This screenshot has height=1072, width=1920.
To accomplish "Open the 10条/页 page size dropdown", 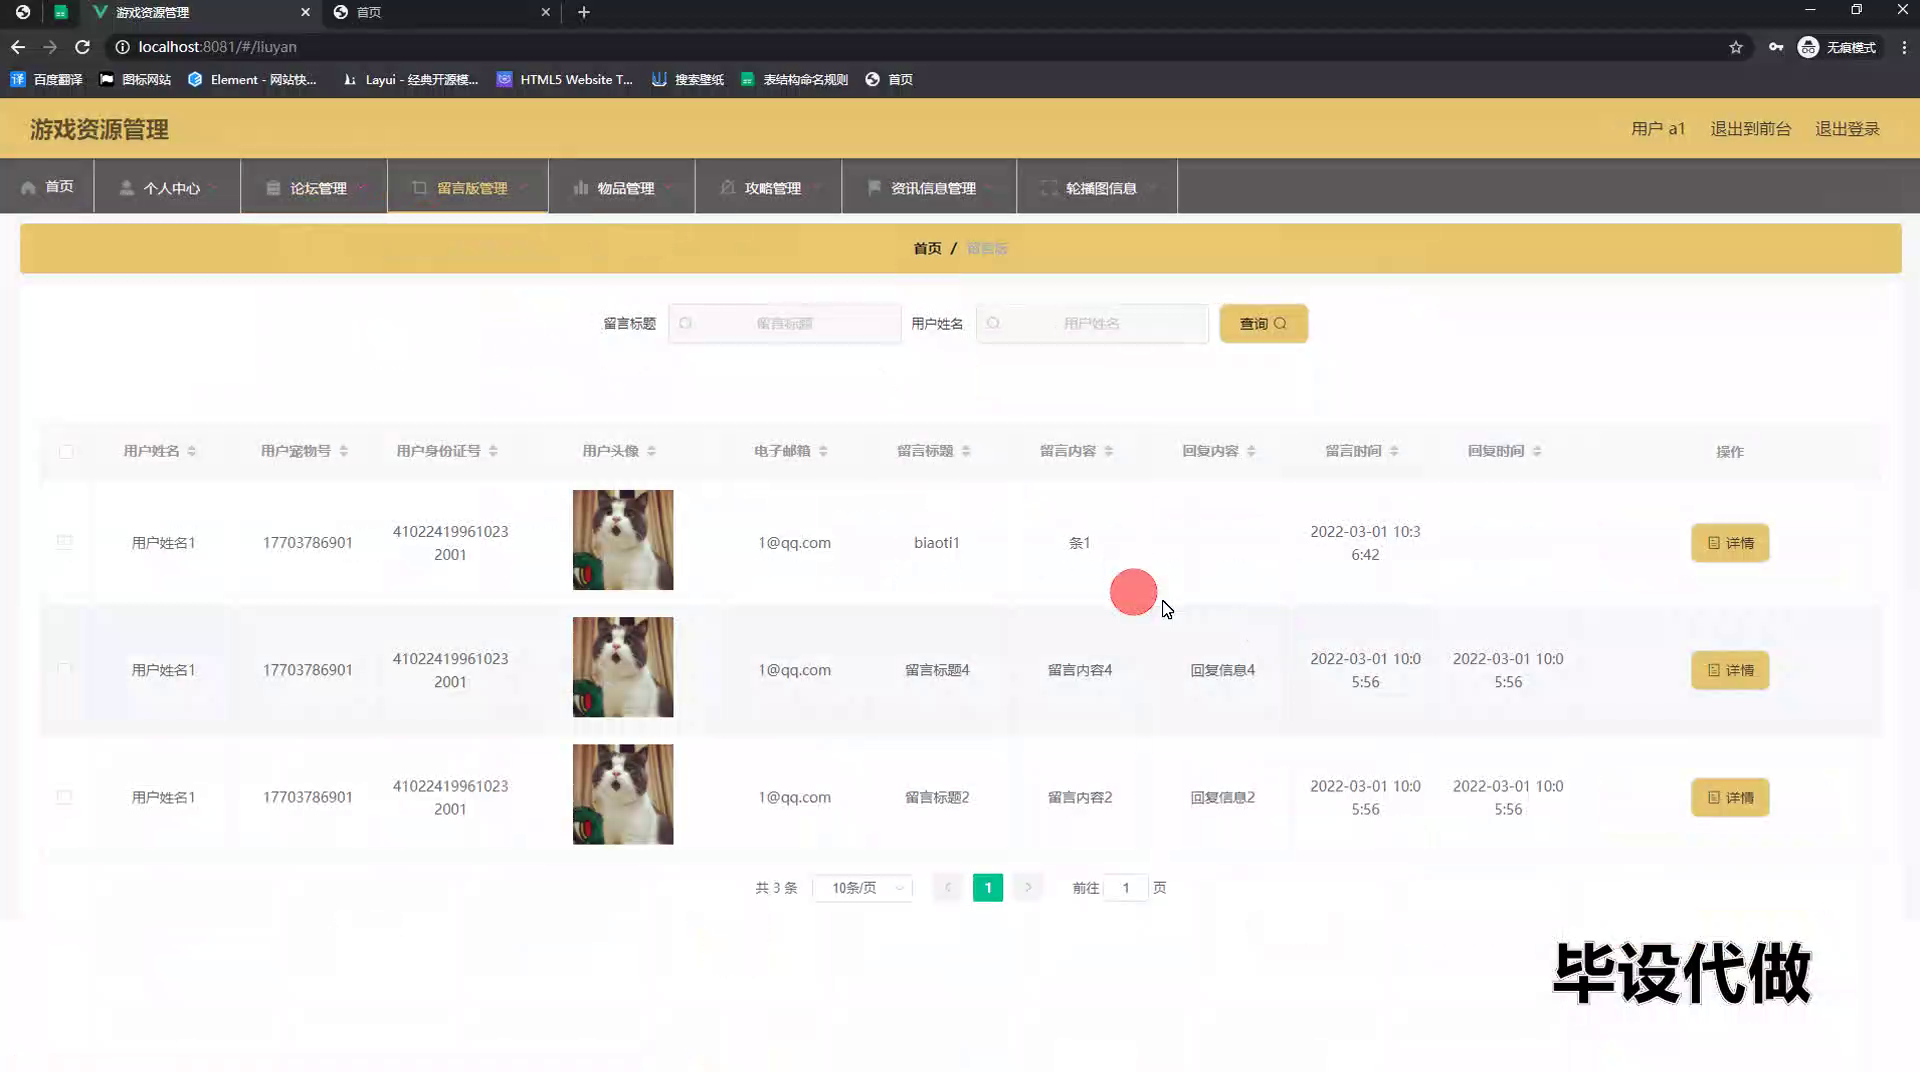I will pyautogui.click(x=863, y=888).
